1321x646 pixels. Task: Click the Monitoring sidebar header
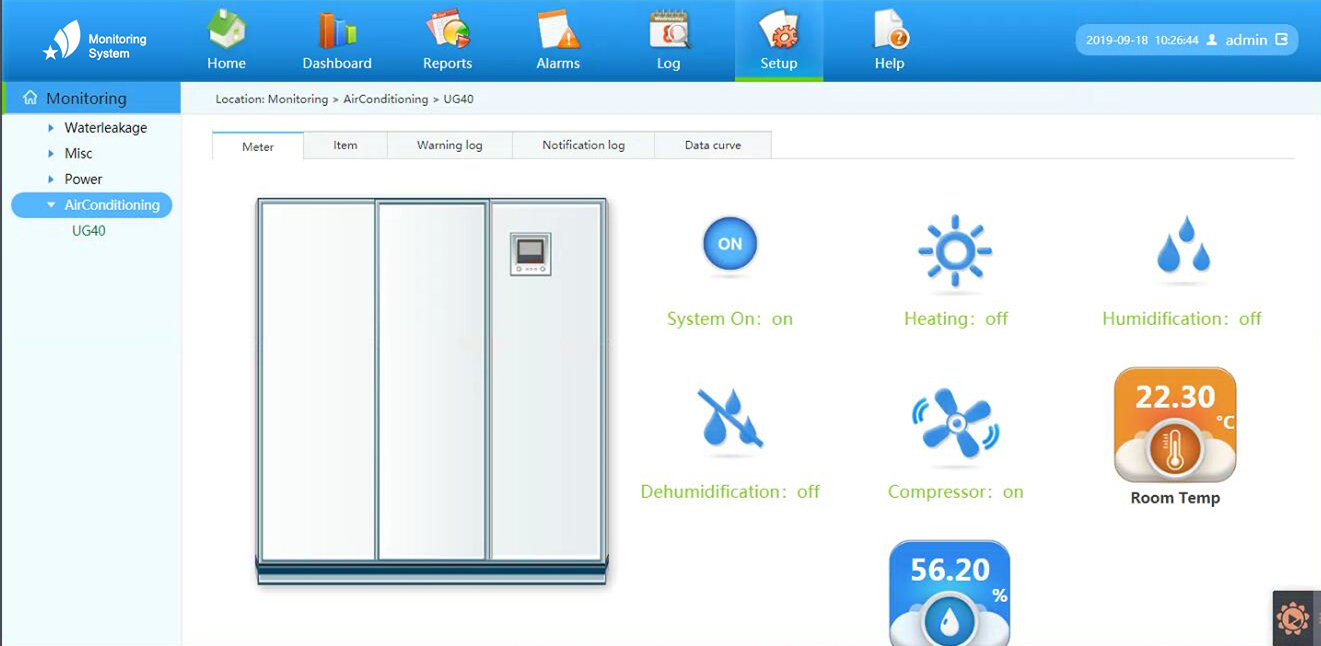click(x=87, y=98)
